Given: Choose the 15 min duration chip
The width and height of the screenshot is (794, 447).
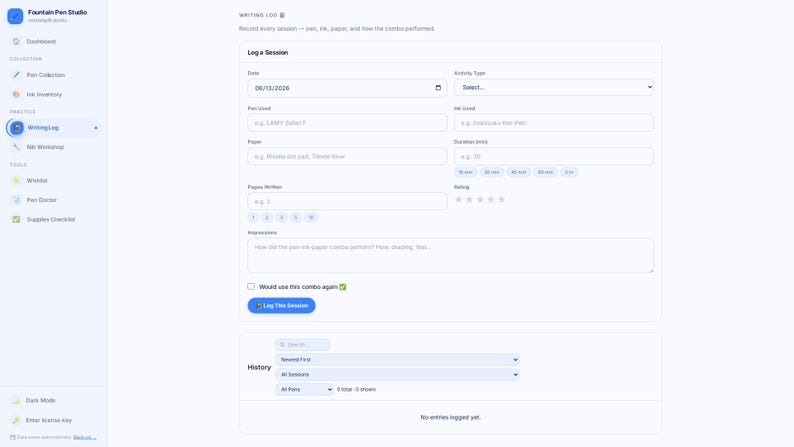Looking at the screenshot, I should coord(465,172).
